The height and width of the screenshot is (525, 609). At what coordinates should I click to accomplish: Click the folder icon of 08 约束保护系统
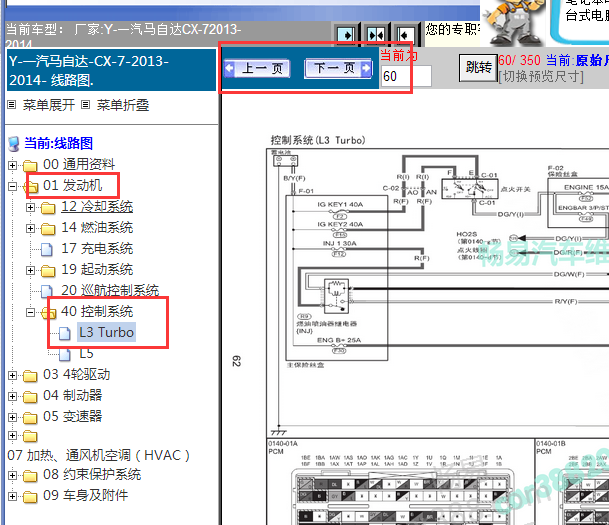(x=30, y=476)
